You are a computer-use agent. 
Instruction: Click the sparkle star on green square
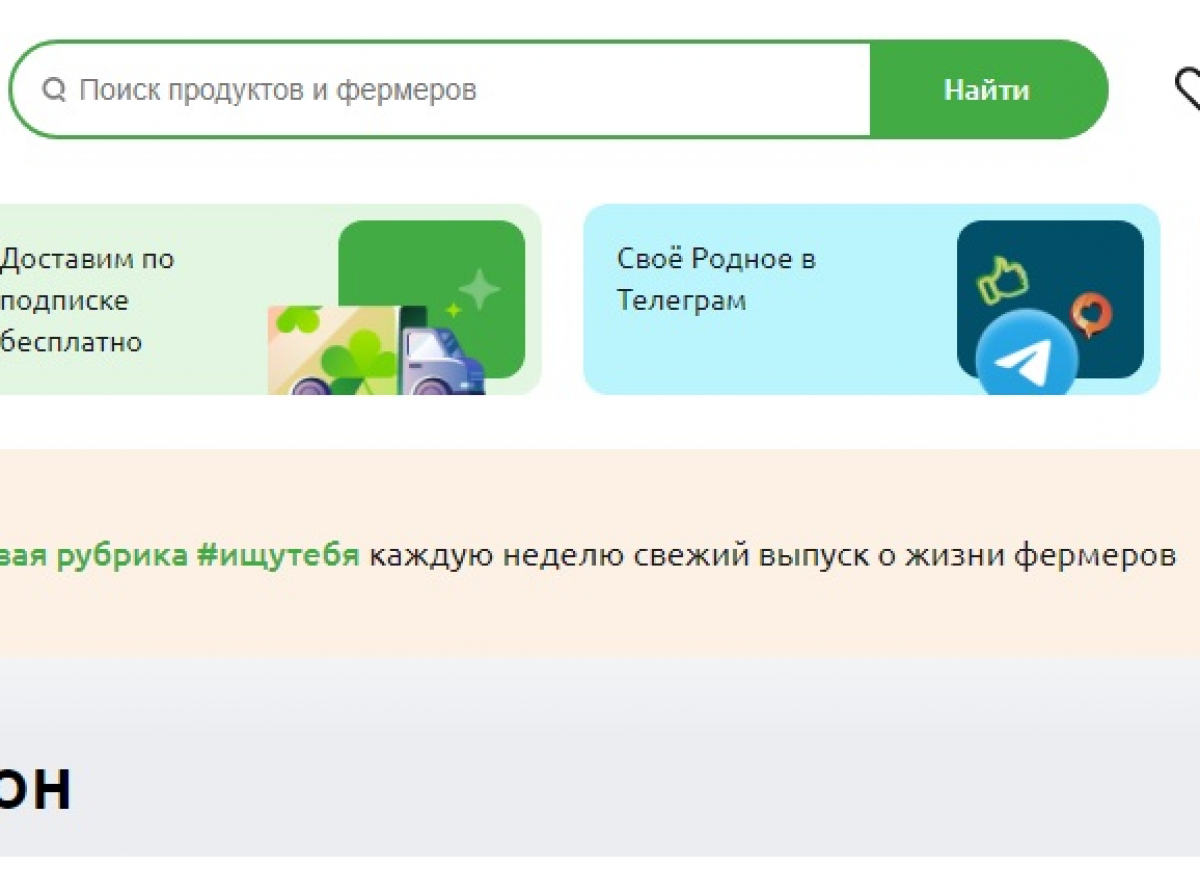tap(479, 289)
